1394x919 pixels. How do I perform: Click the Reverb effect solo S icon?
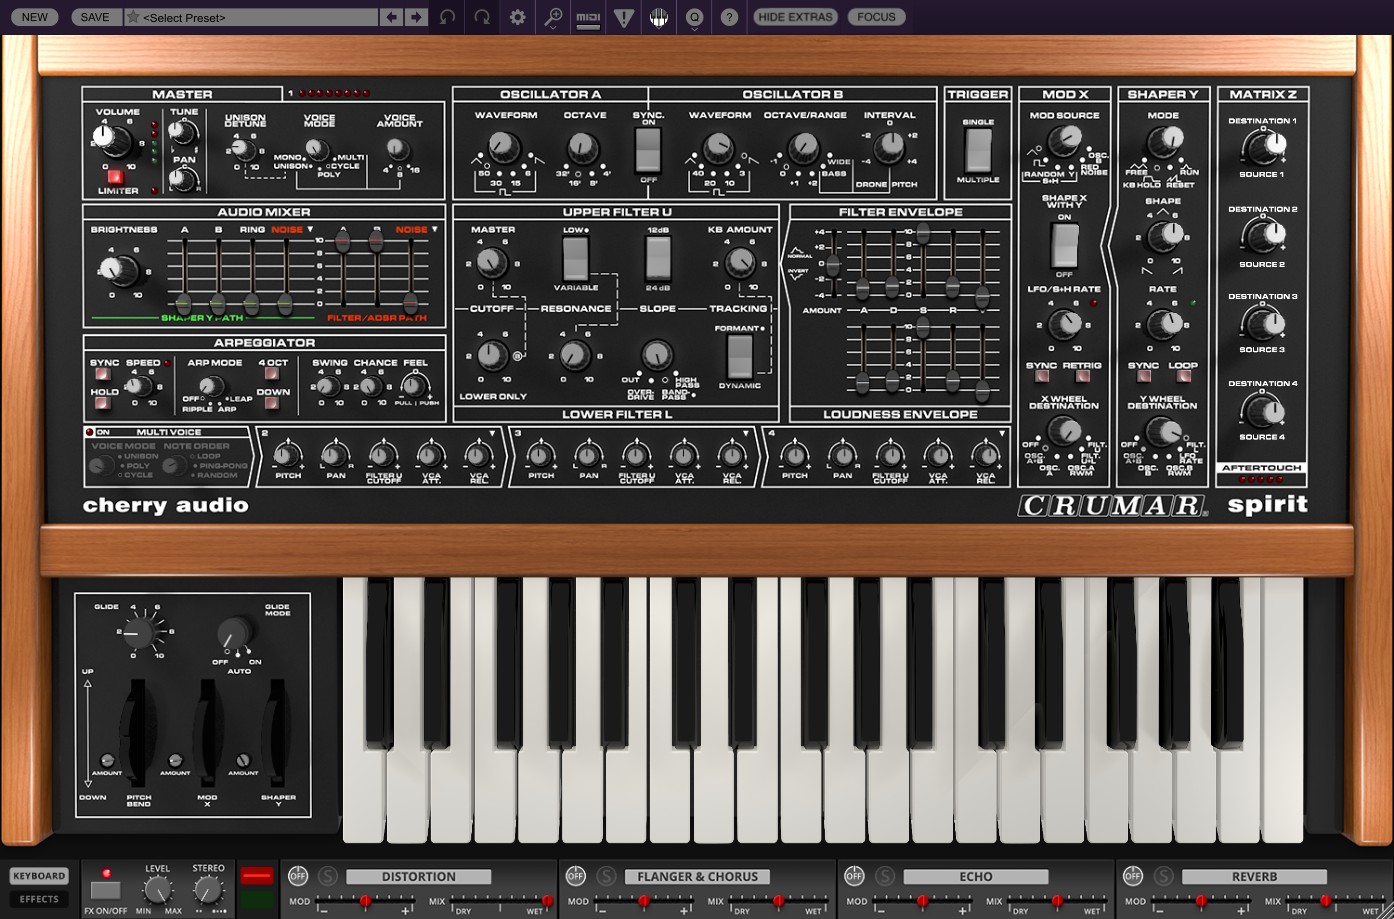click(x=1163, y=876)
